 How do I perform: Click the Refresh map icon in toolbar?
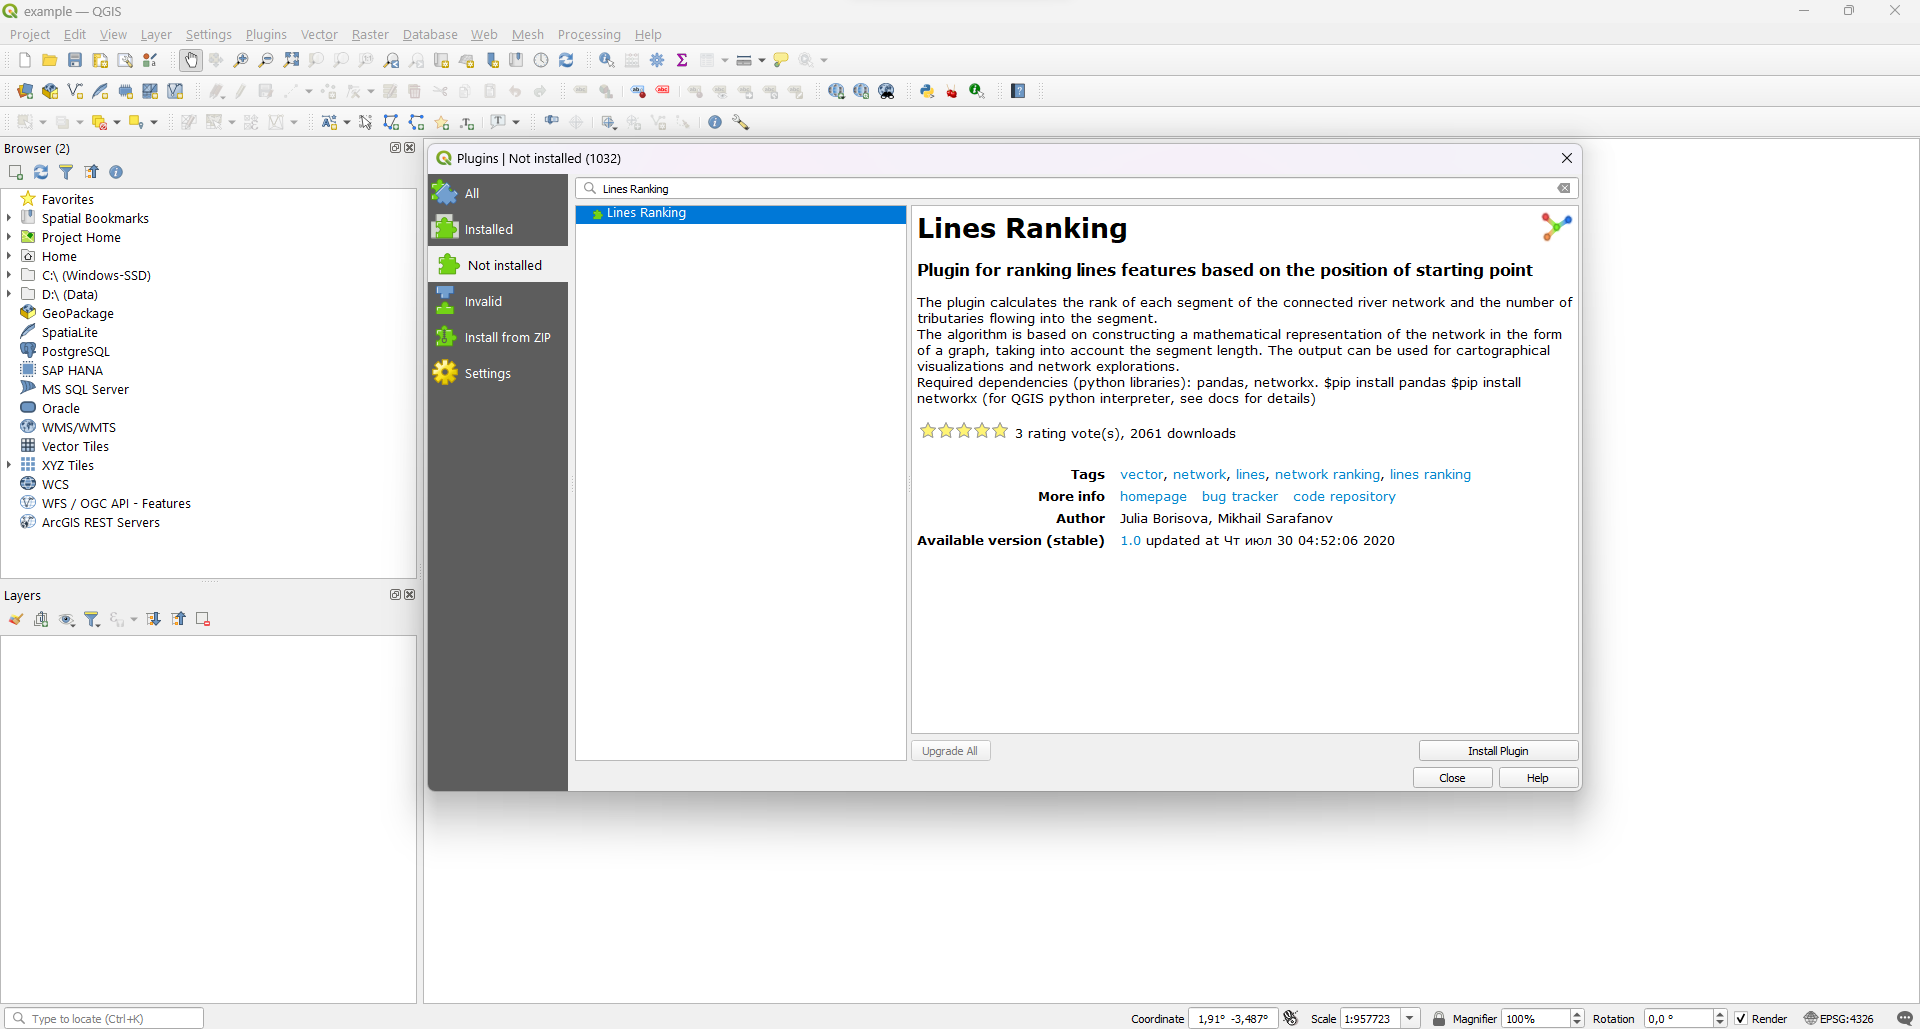click(566, 60)
